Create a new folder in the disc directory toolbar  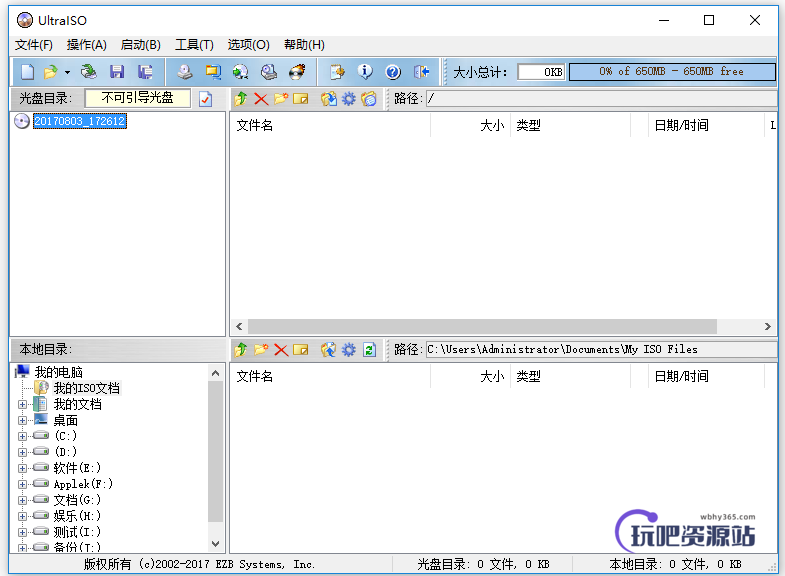[x=281, y=99]
